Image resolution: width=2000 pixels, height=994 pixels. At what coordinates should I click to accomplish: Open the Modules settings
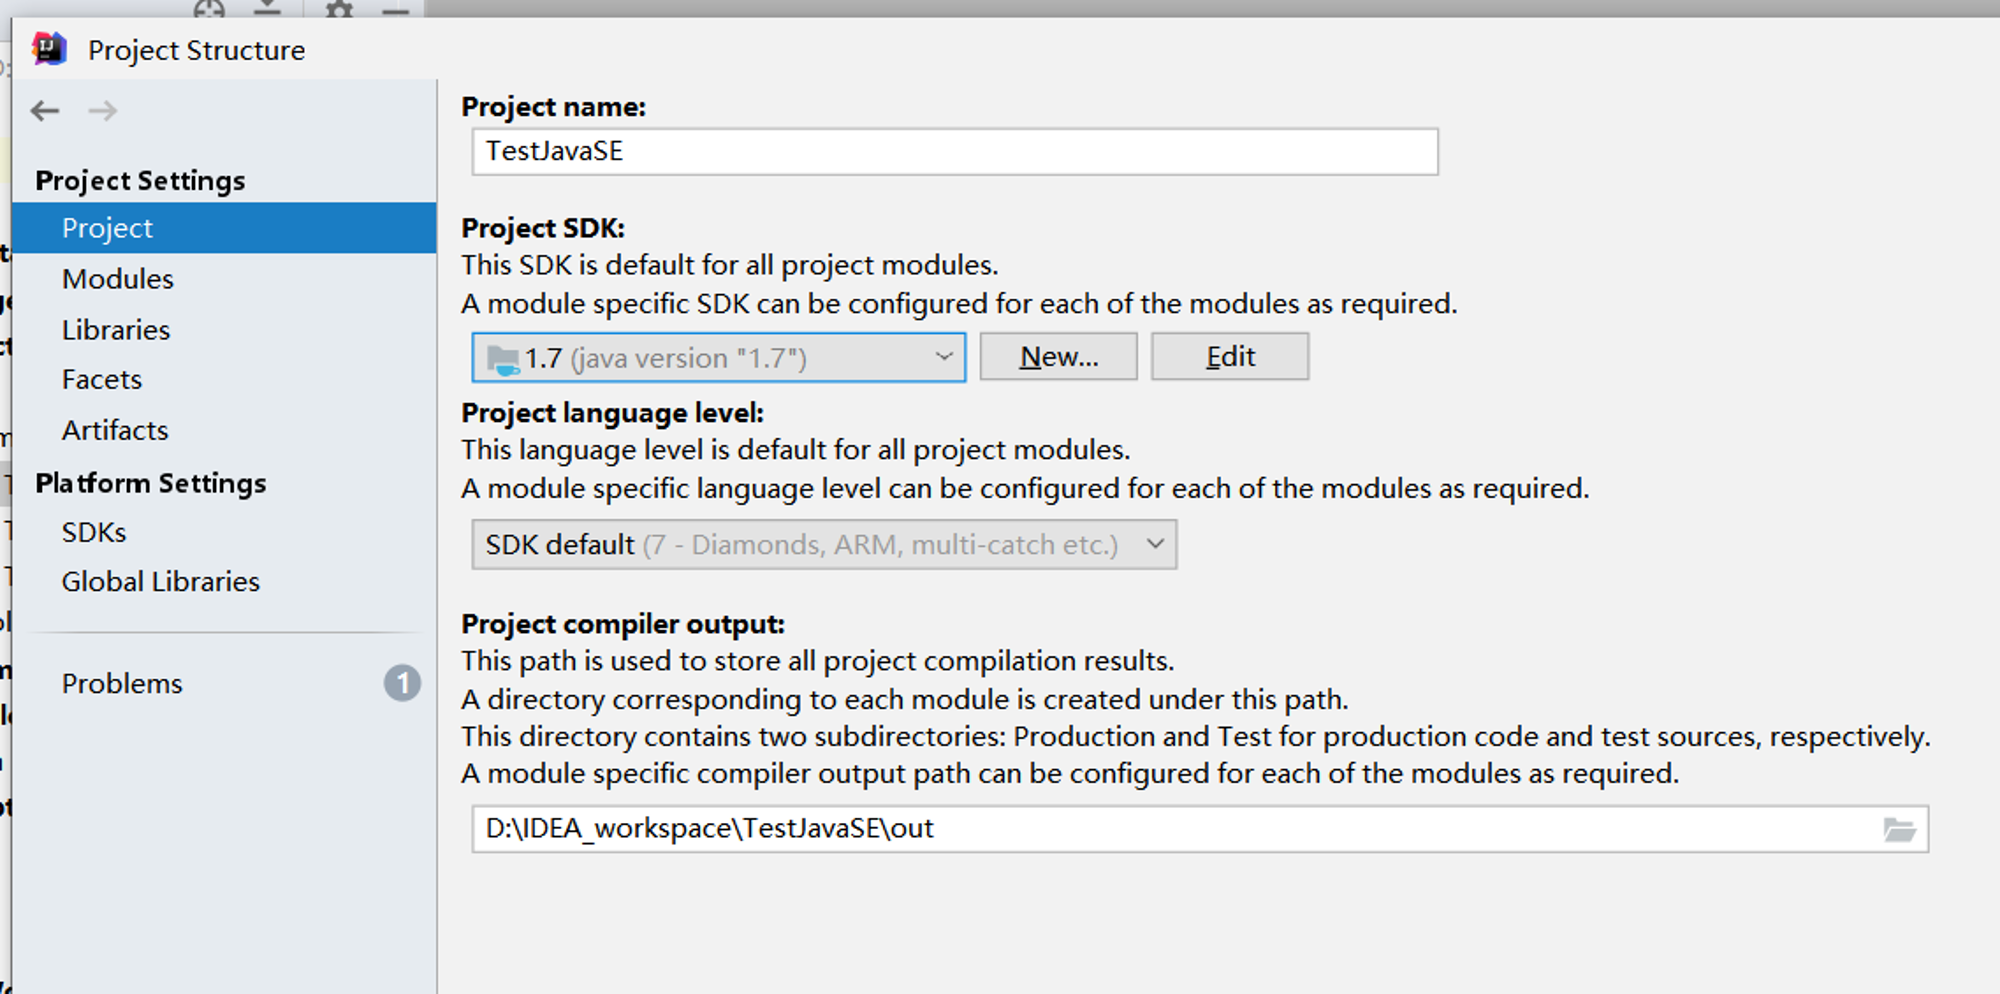(118, 279)
